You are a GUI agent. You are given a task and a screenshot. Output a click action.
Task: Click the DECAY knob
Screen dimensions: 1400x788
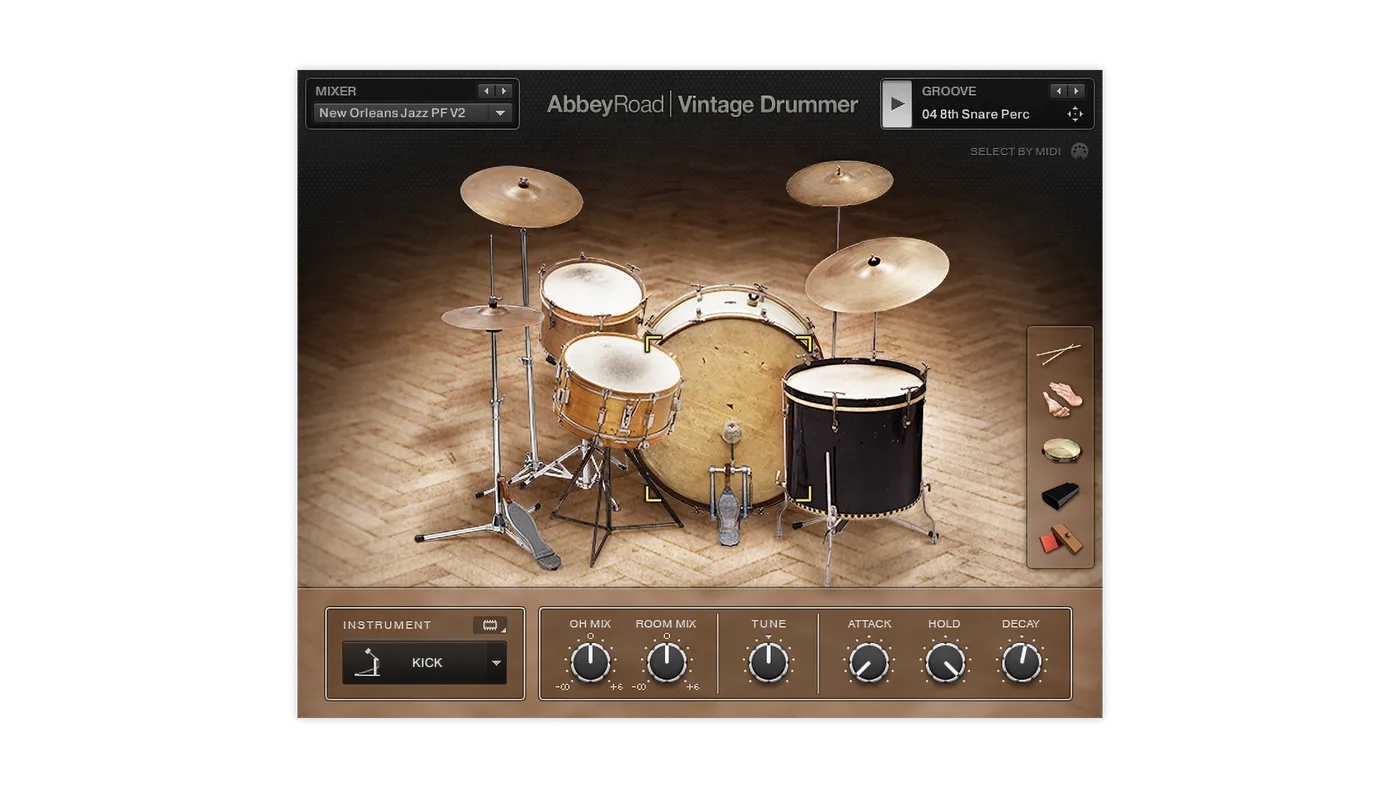(1021, 662)
